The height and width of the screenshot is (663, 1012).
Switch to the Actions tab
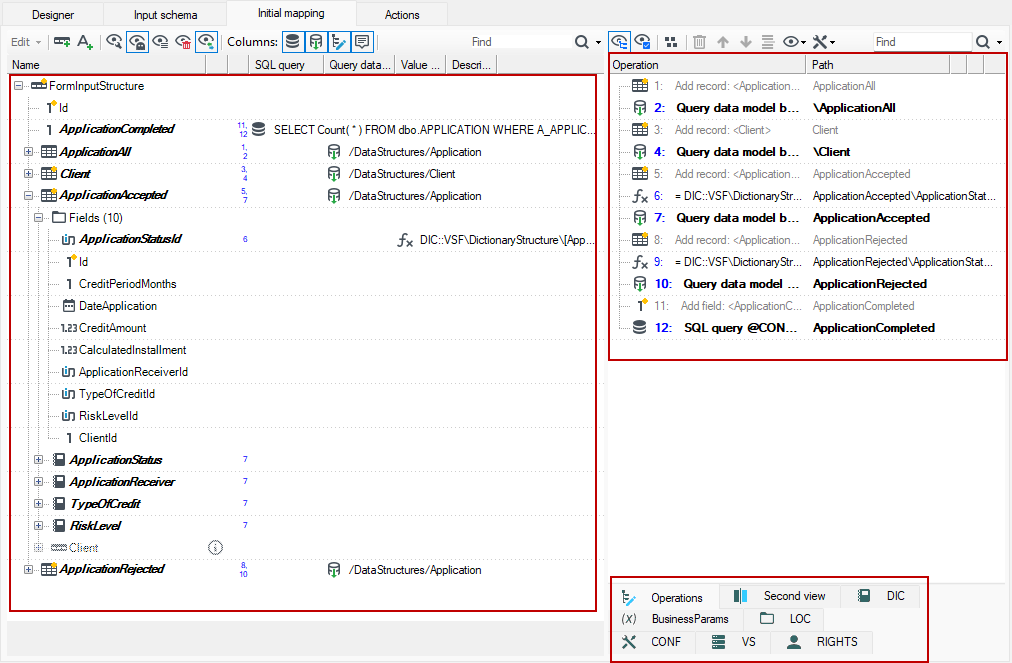402,14
